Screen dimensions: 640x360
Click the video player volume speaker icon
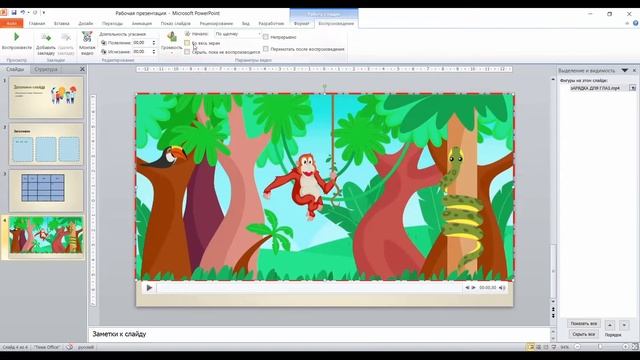[502, 288]
